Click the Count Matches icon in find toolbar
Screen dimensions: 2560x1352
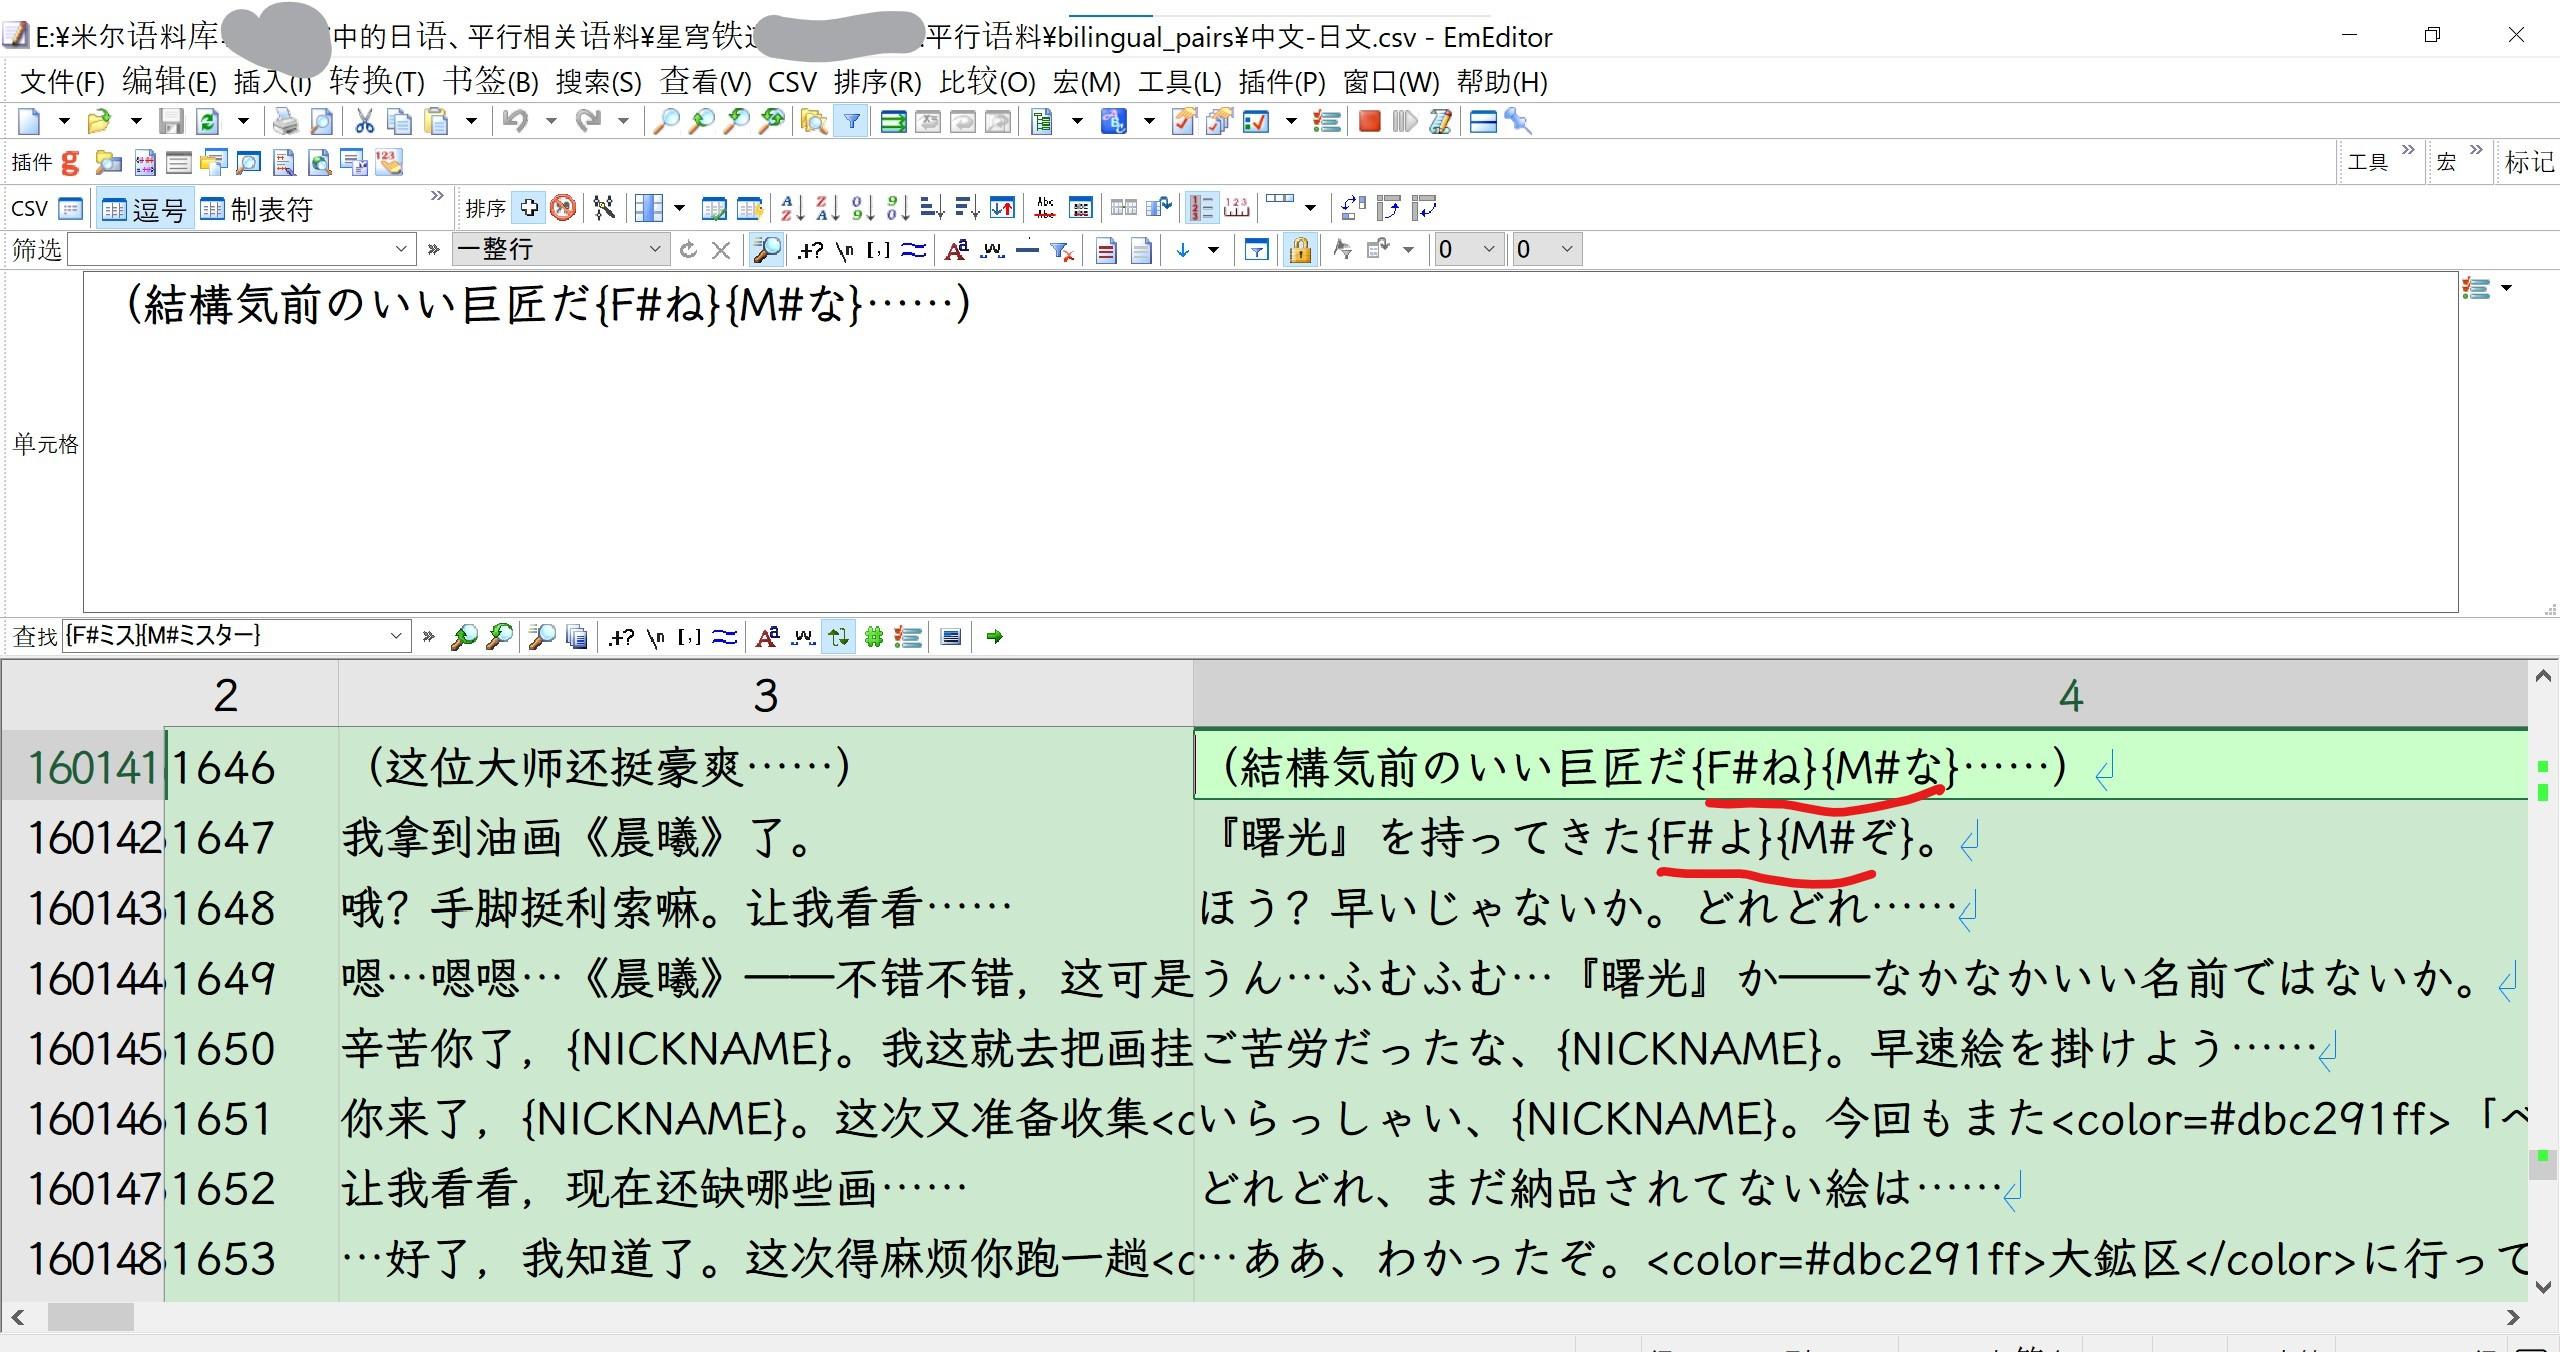coord(874,636)
